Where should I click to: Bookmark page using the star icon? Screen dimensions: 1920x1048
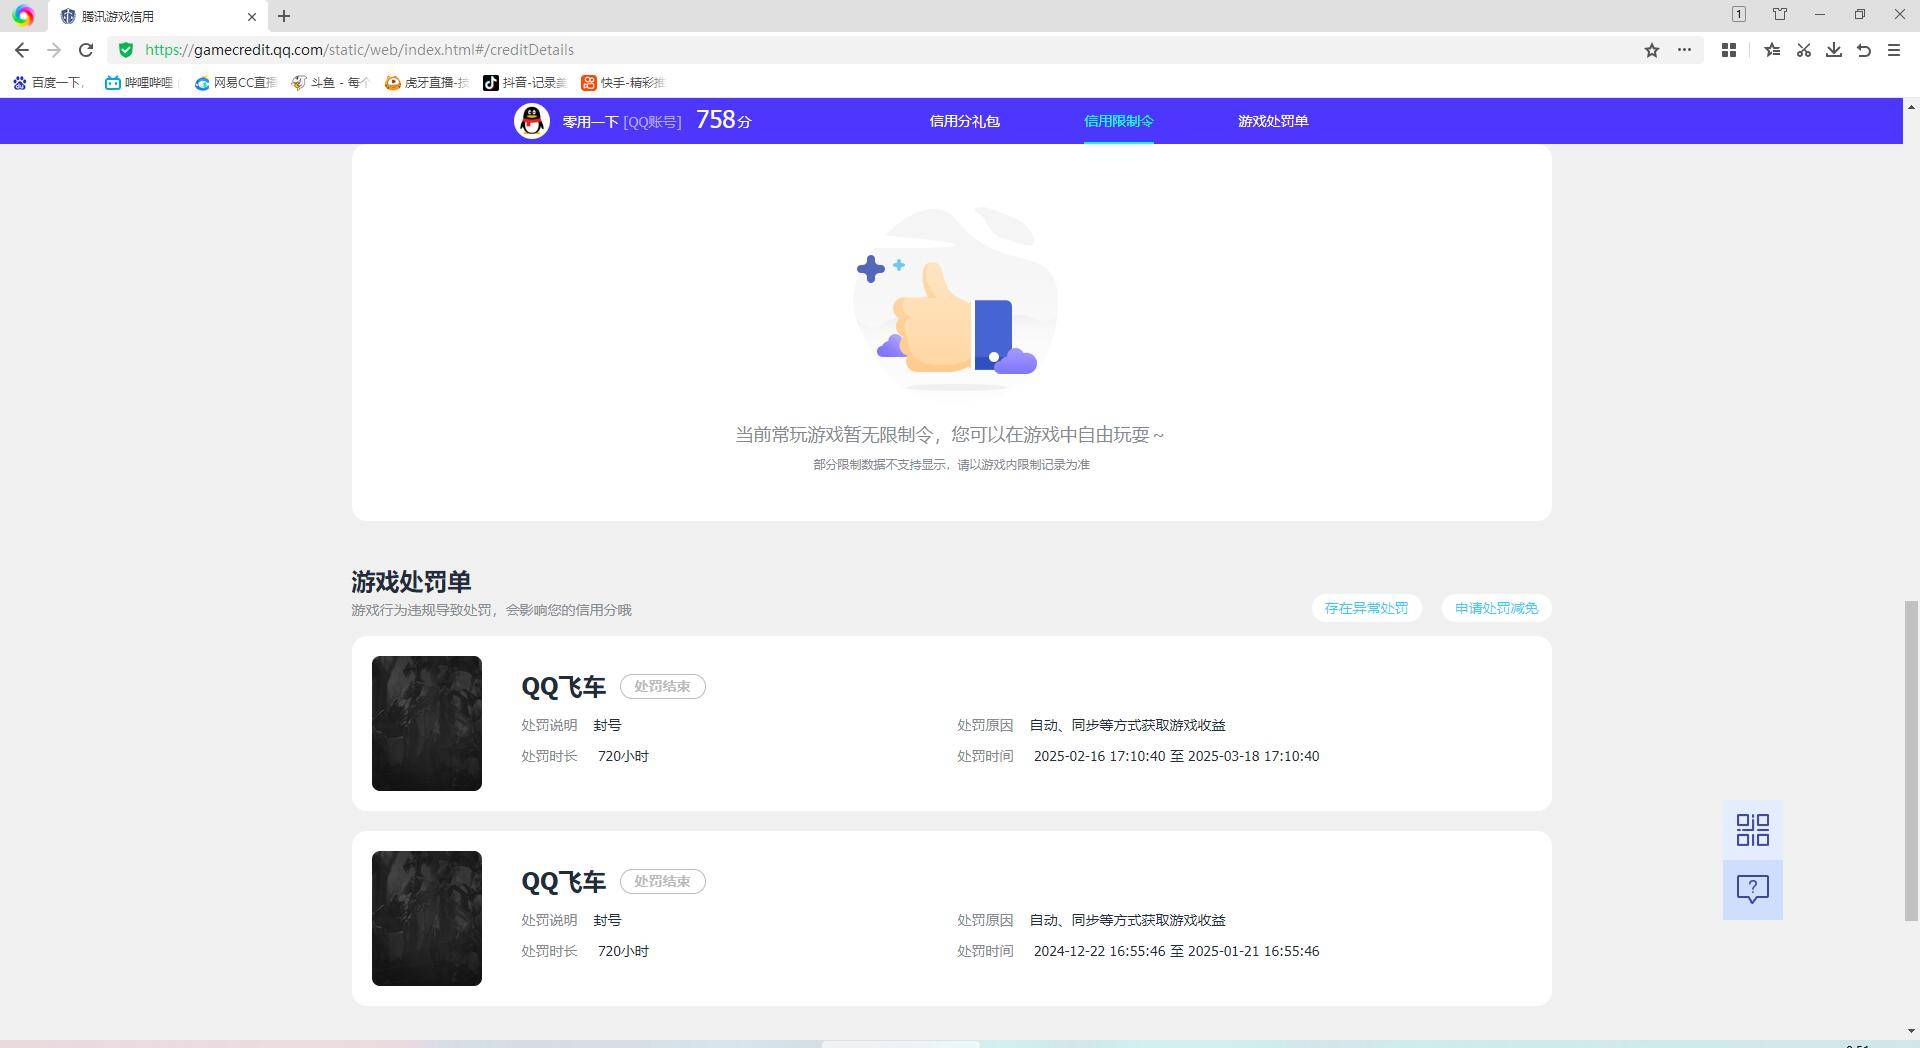coord(1652,50)
